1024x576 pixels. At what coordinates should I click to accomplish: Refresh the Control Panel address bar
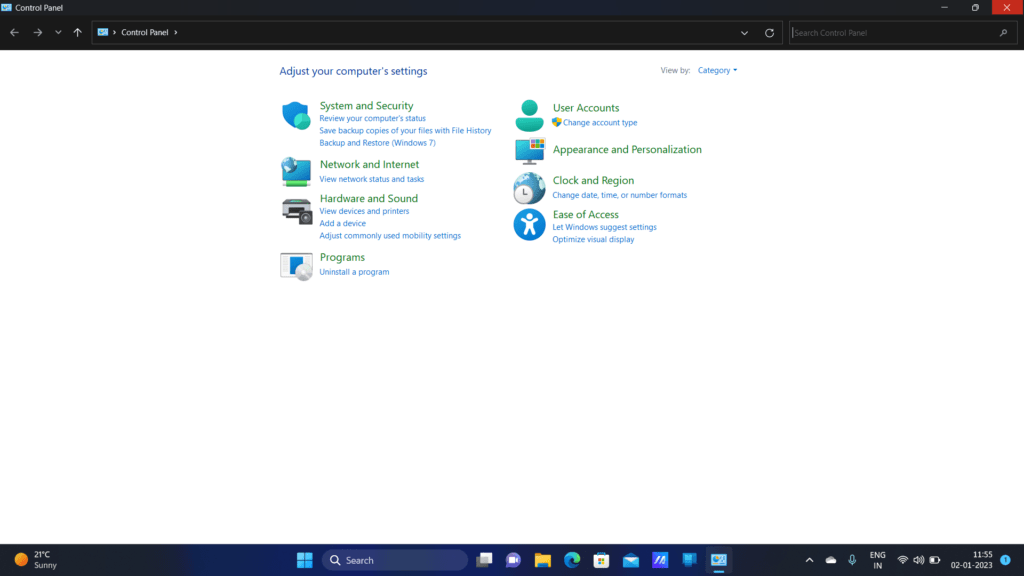point(769,33)
